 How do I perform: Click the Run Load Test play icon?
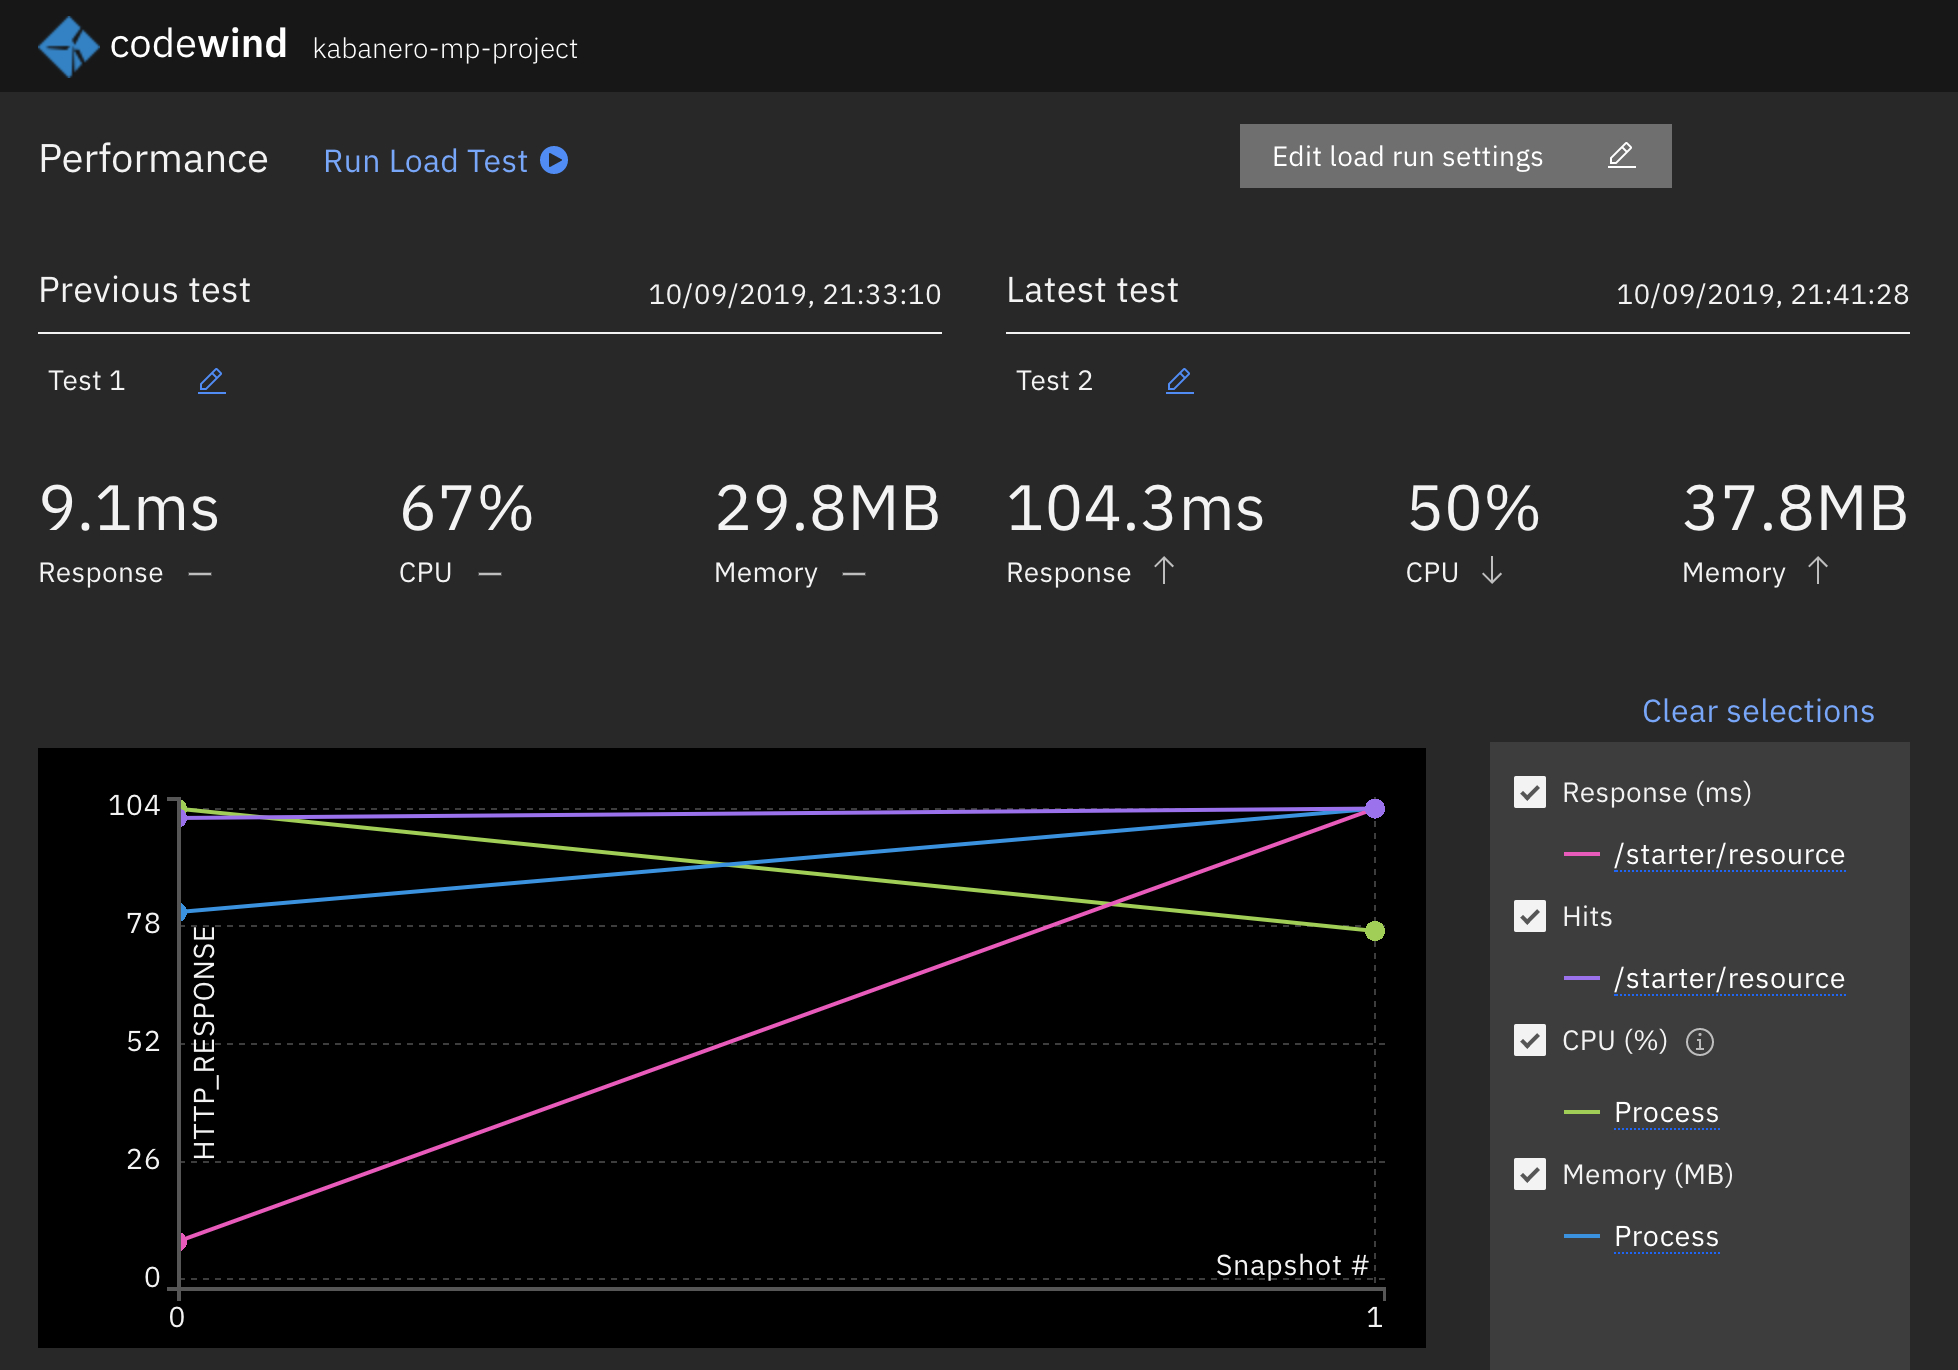coord(554,160)
